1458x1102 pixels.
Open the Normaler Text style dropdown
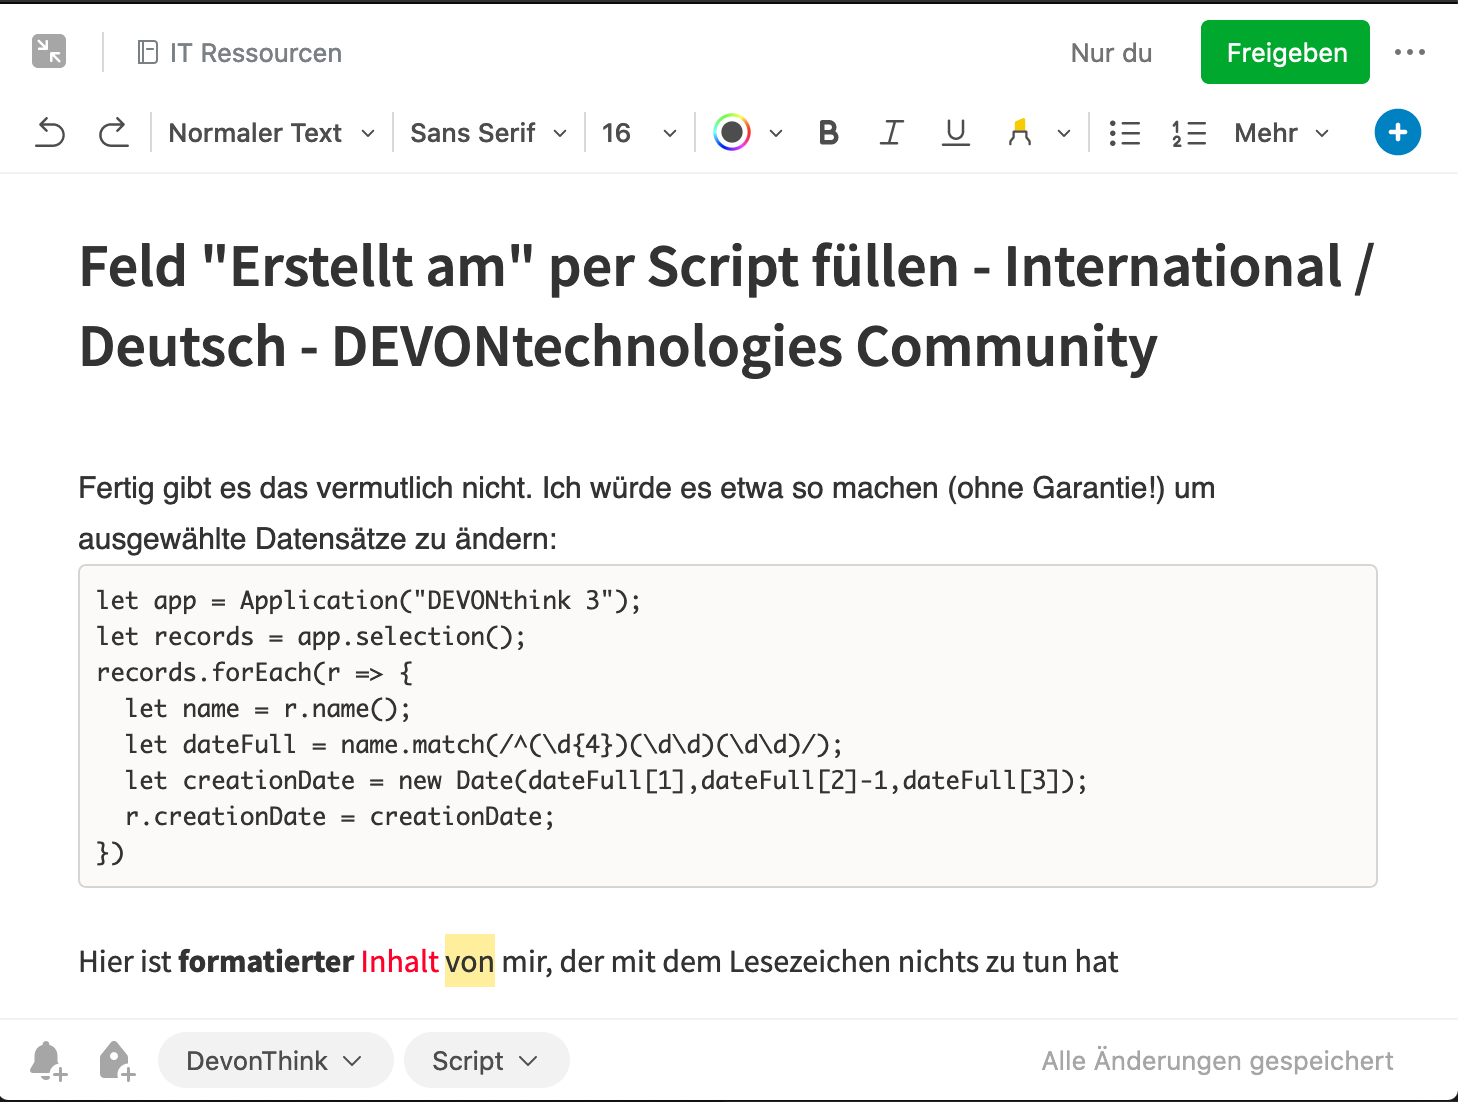tap(271, 133)
